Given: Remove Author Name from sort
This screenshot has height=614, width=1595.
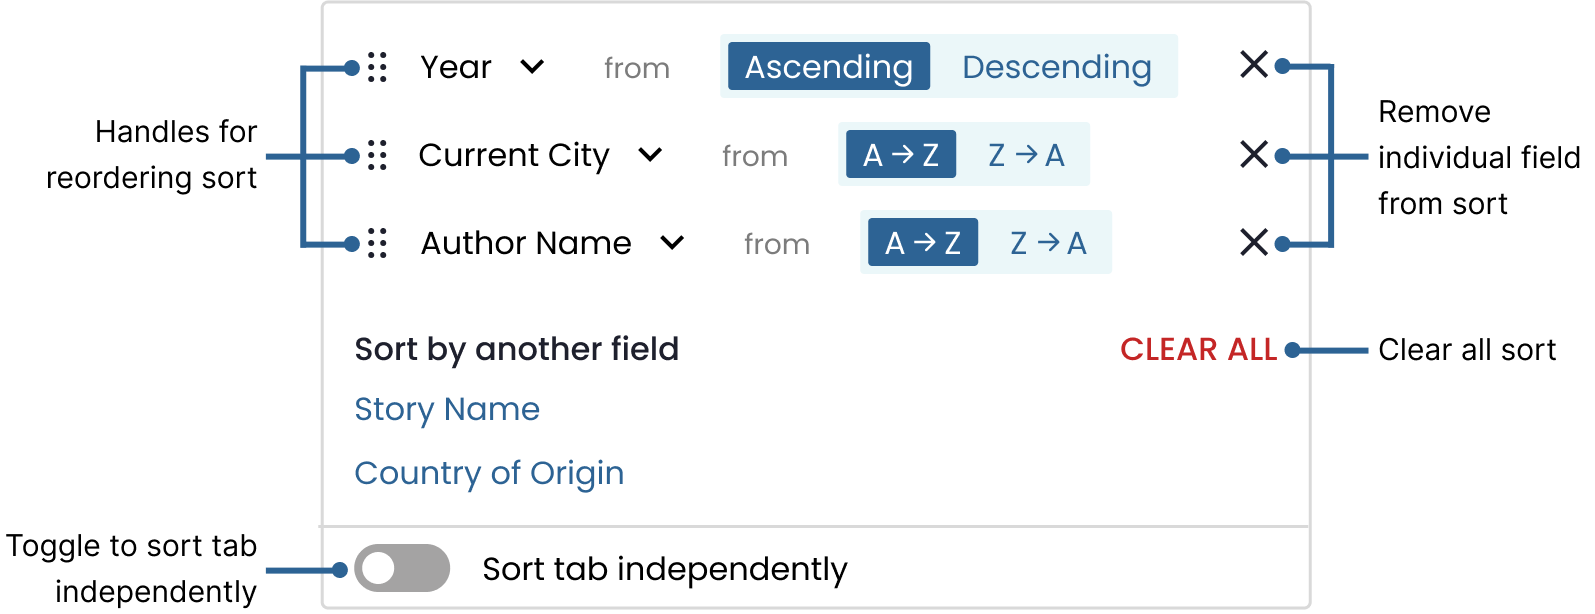Looking at the screenshot, I should coord(1253,242).
